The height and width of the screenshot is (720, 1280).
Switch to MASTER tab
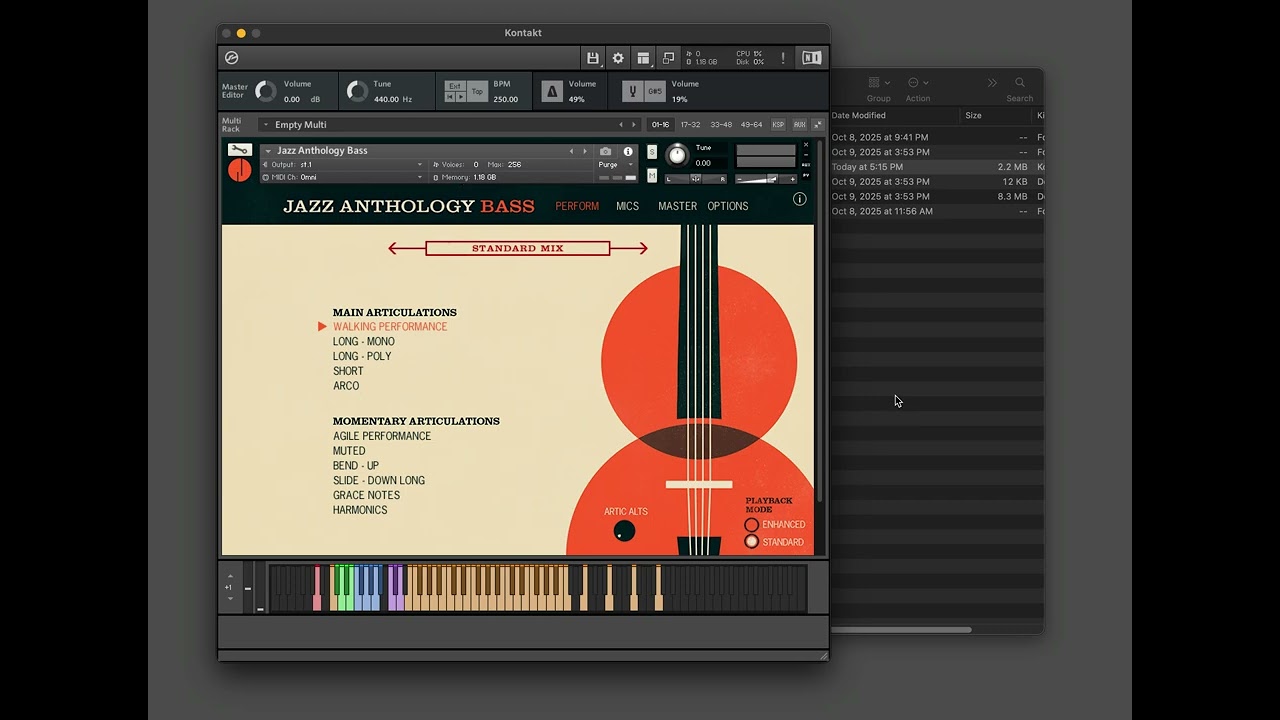coord(677,206)
